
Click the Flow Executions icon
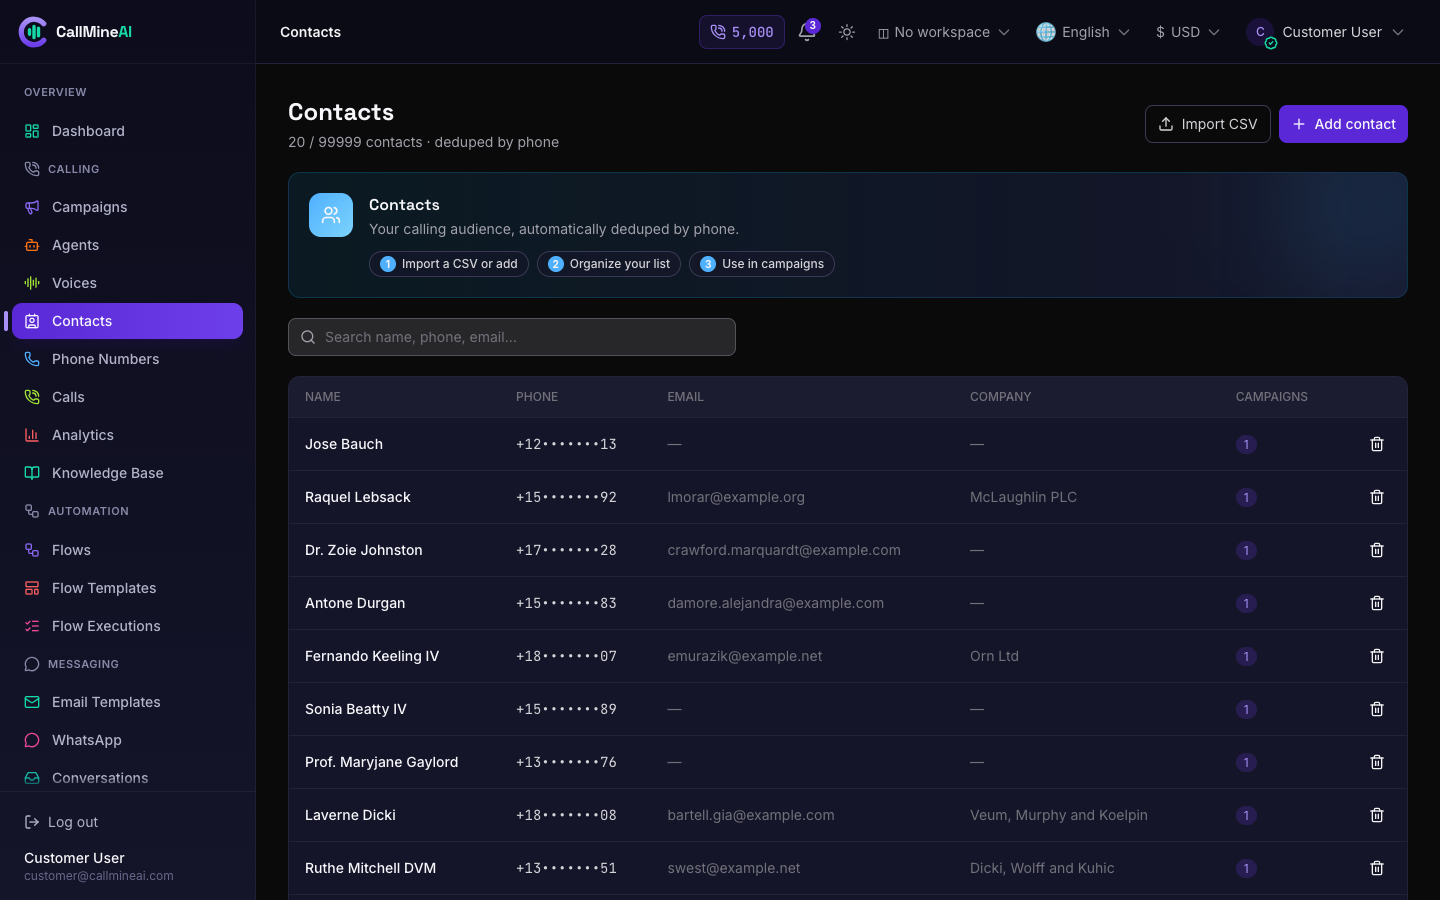click(32, 626)
